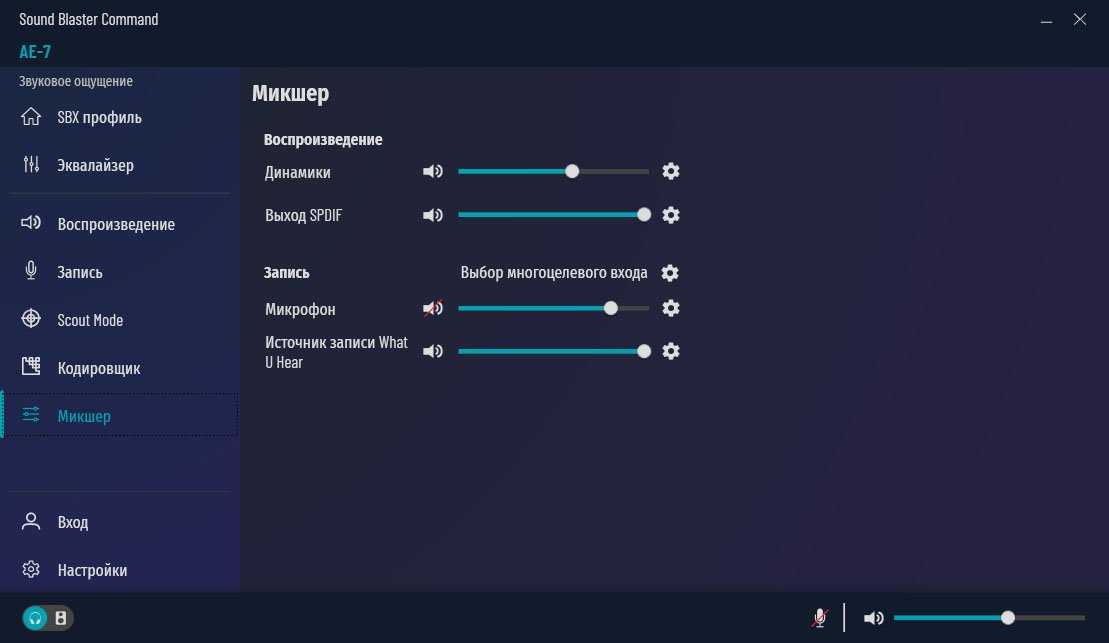Select Scout Mode in the sidebar
Viewport: 1109px width, 643px height.
[x=90, y=320]
